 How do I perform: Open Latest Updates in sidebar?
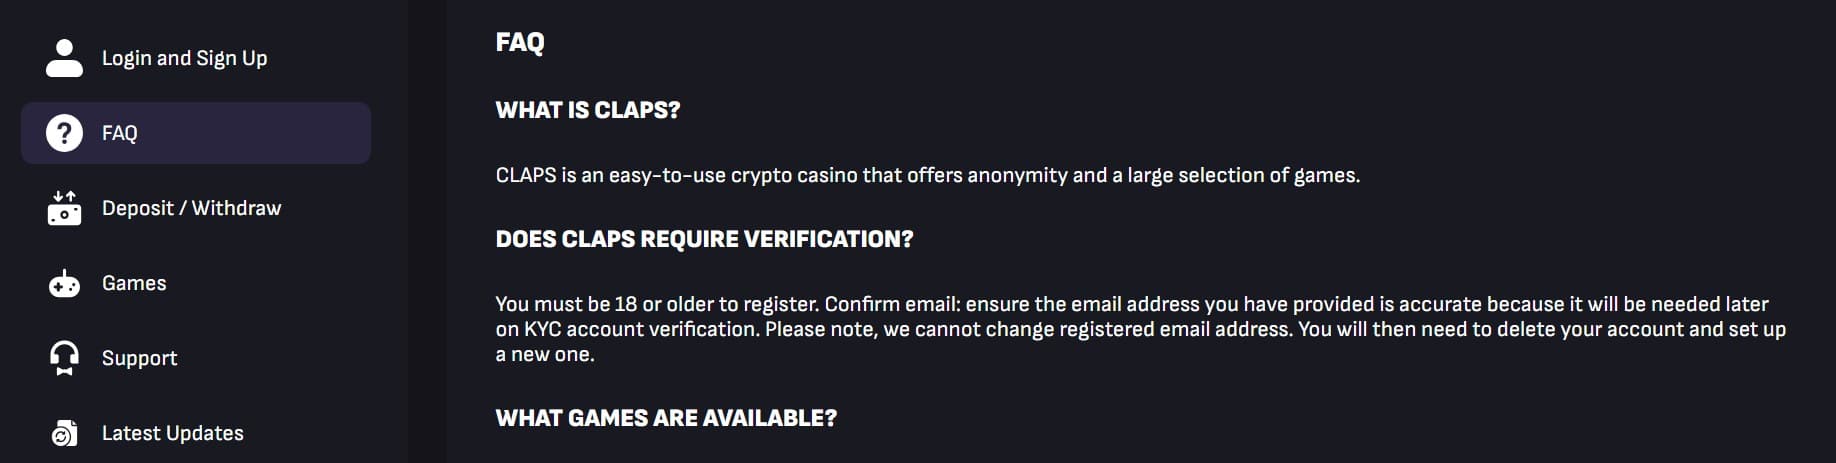pos(173,433)
